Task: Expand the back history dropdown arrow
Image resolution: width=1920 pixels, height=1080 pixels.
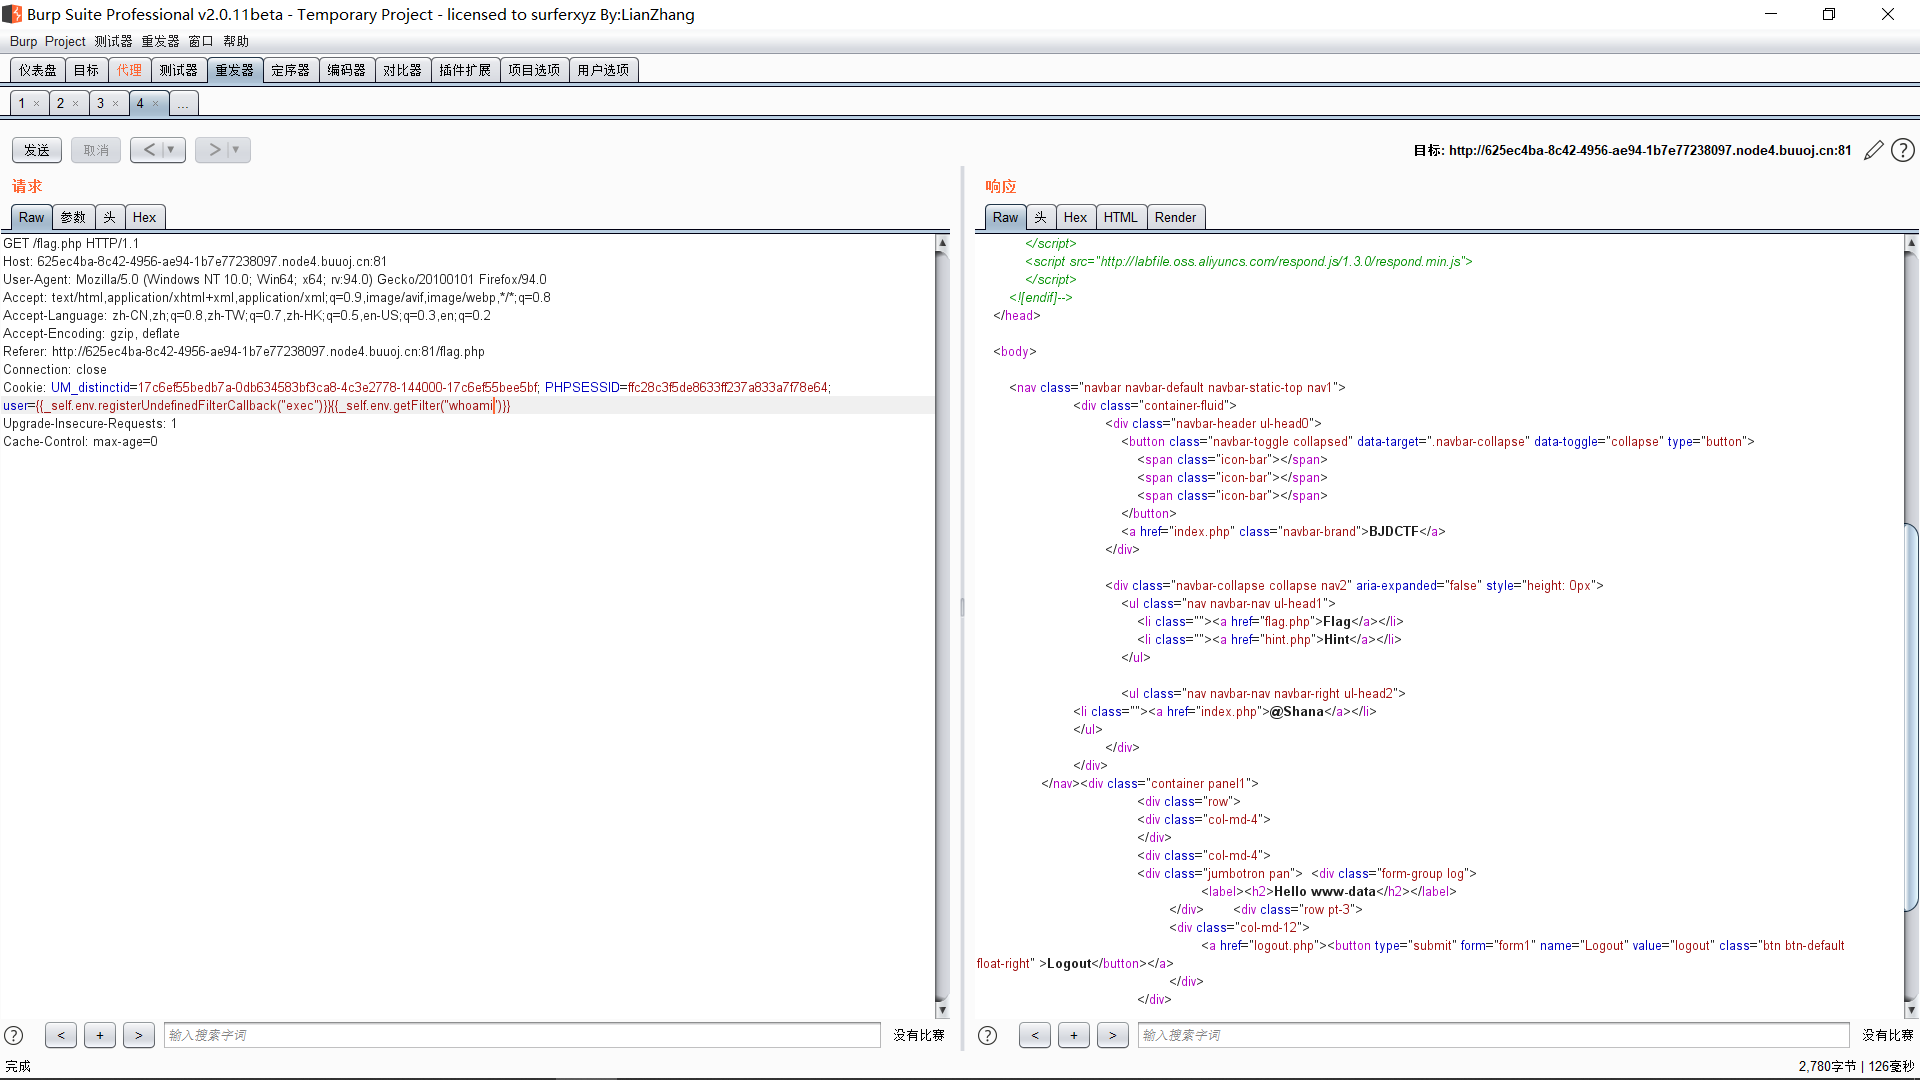Action: click(171, 150)
